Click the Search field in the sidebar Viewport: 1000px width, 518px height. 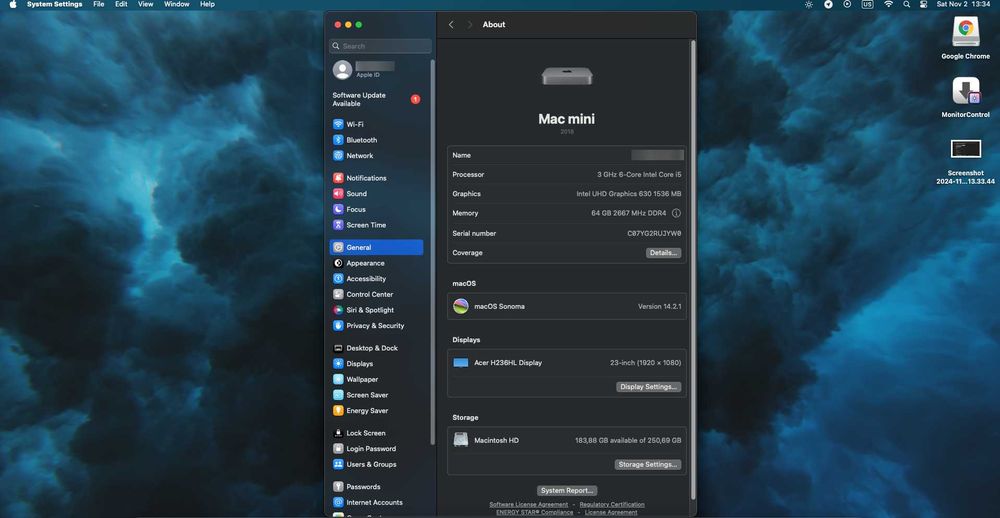[x=381, y=46]
